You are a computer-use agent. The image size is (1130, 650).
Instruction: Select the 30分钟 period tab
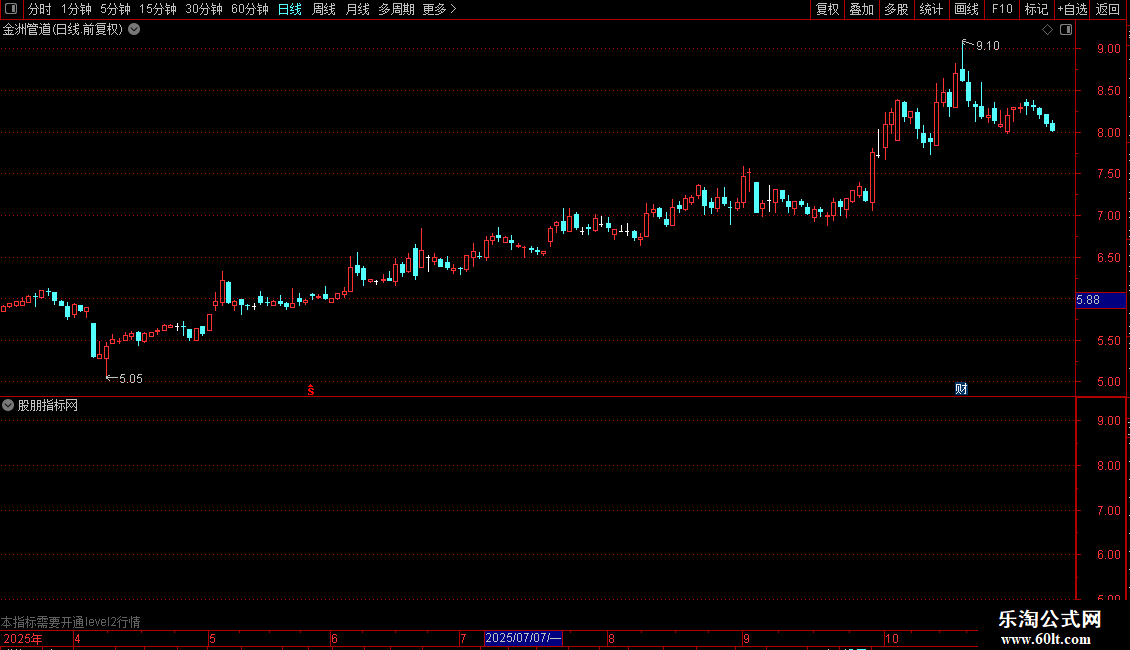[x=203, y=9]
